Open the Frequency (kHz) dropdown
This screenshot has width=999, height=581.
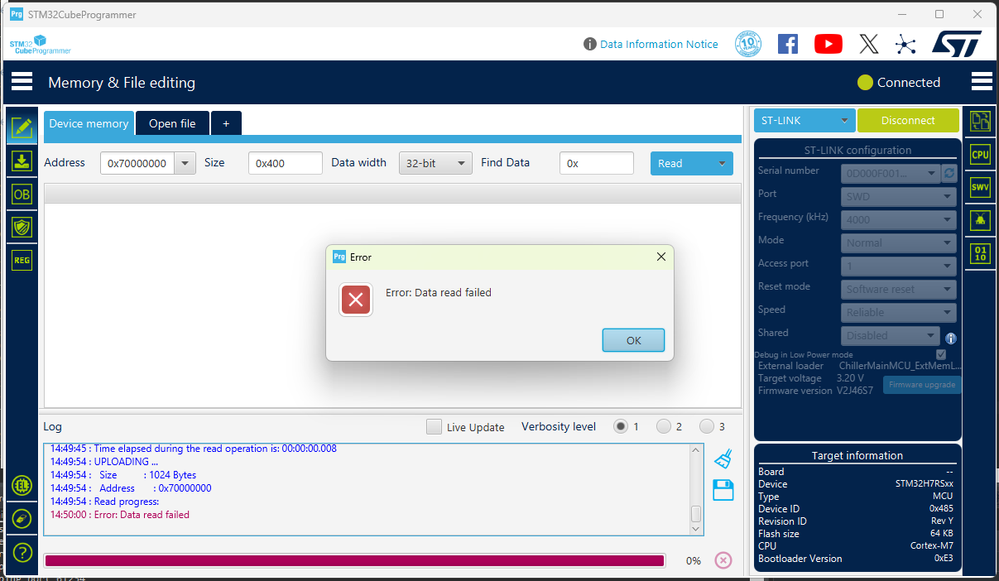pyautogui.click(x=898, y=220)
